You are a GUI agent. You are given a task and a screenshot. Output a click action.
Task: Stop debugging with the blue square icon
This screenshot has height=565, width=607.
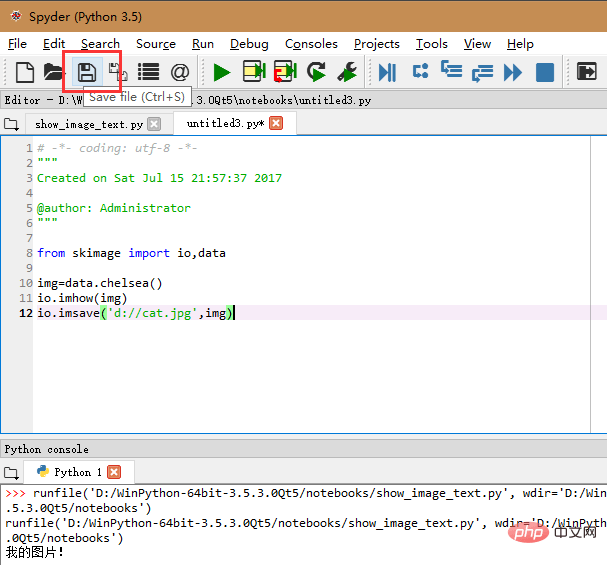pos(545,72)
